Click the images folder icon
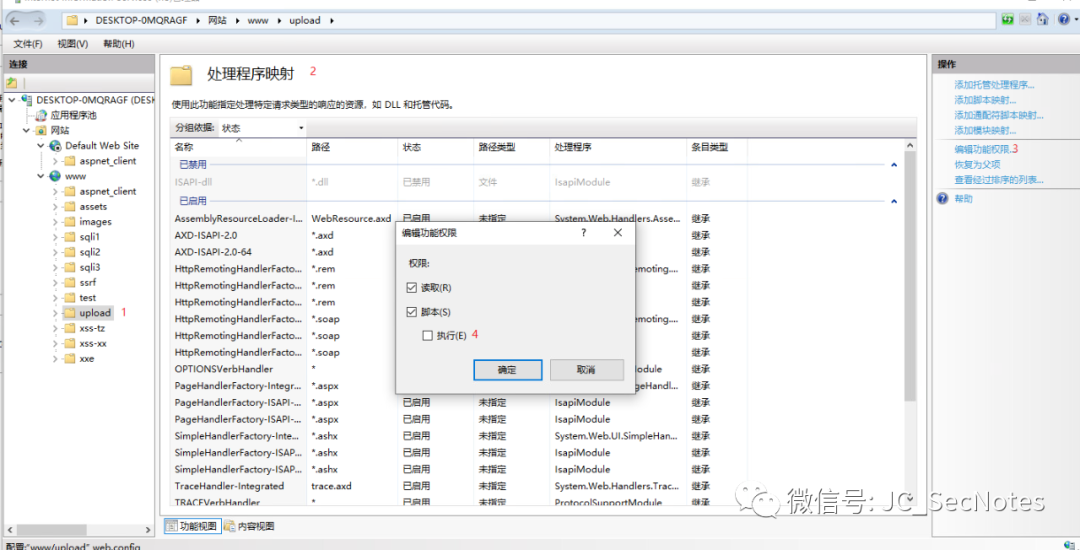This screenshot has width=1080, height=550. (x=69, y=222)
